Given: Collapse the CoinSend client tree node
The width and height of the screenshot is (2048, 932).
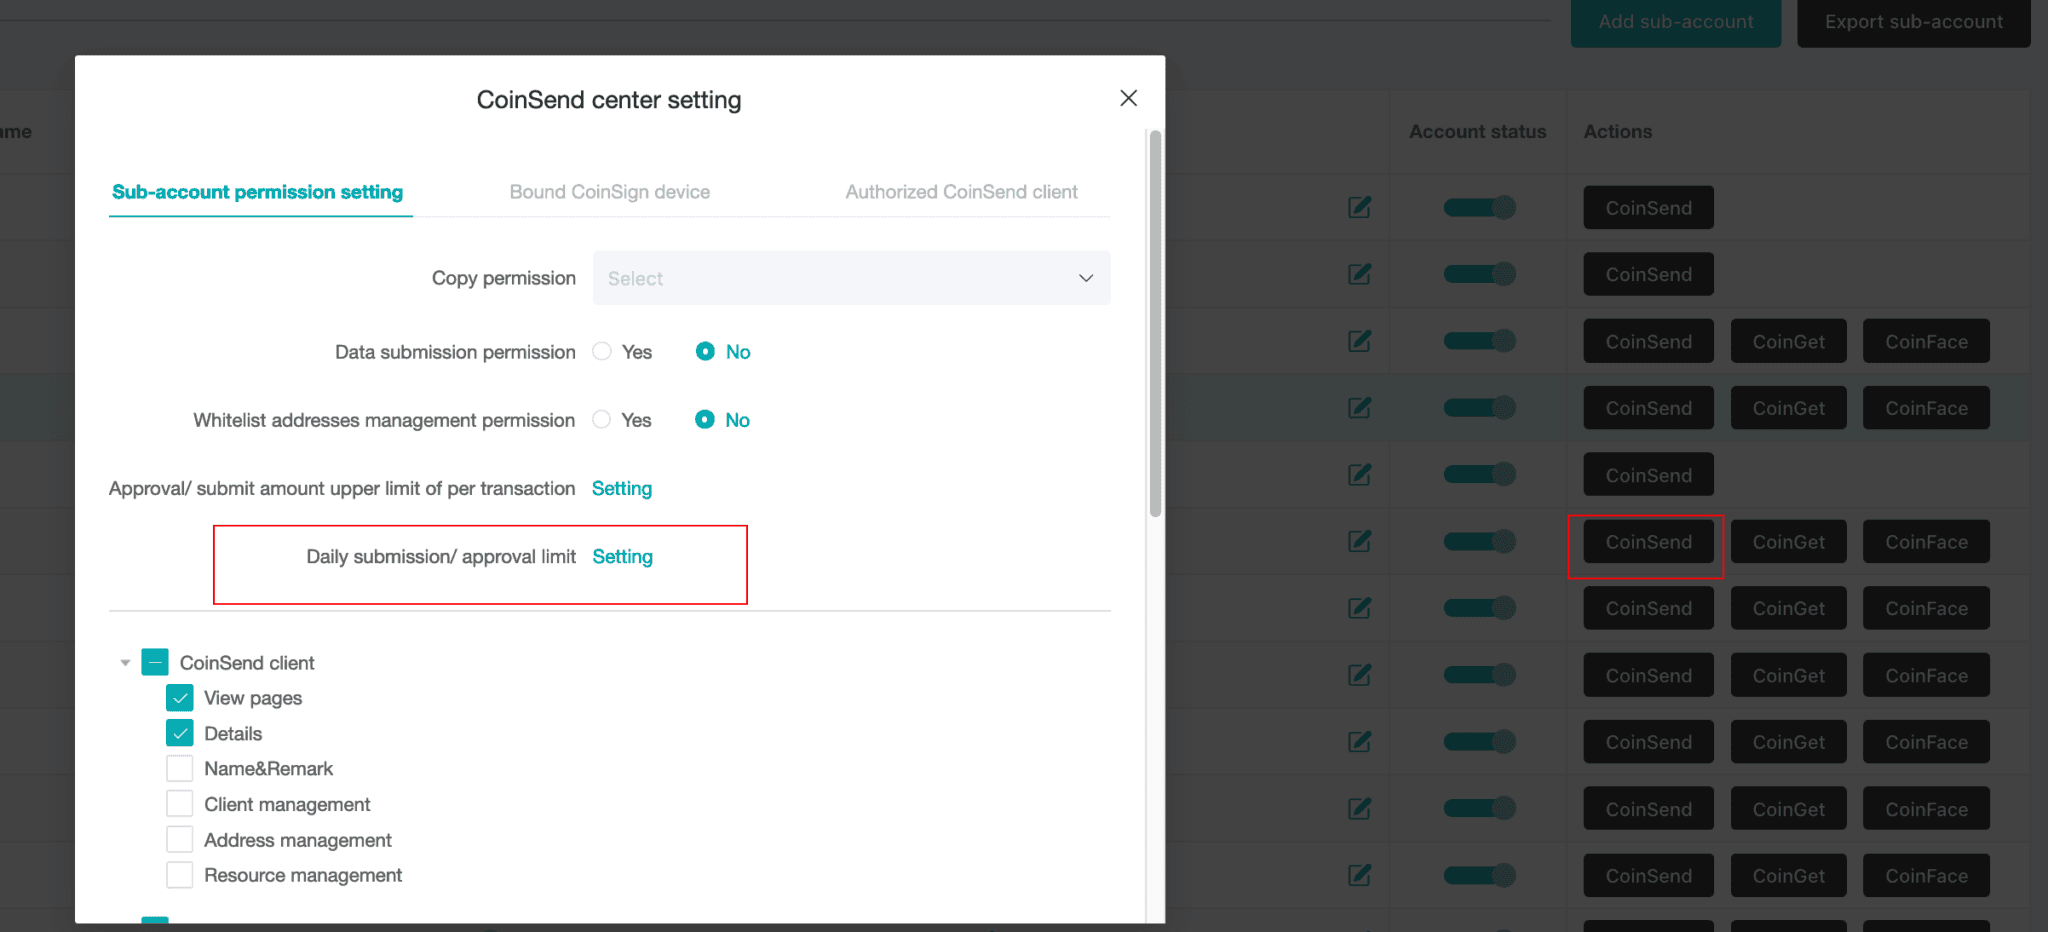Looking at the screenshot, I should tap(125, 663).
